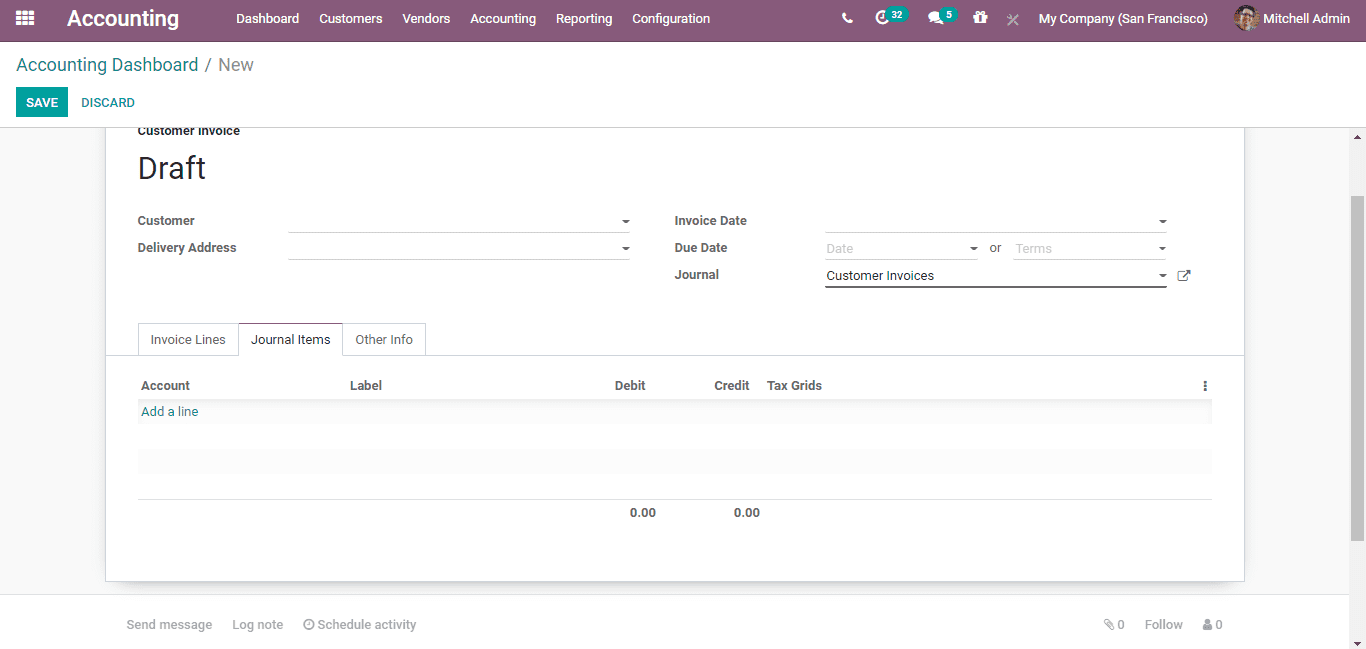Image resolution: width=1366 pixels, height=649 pixels.
Task: Switch to the Invoice Lines tab
Action: [x=188, y=339]
